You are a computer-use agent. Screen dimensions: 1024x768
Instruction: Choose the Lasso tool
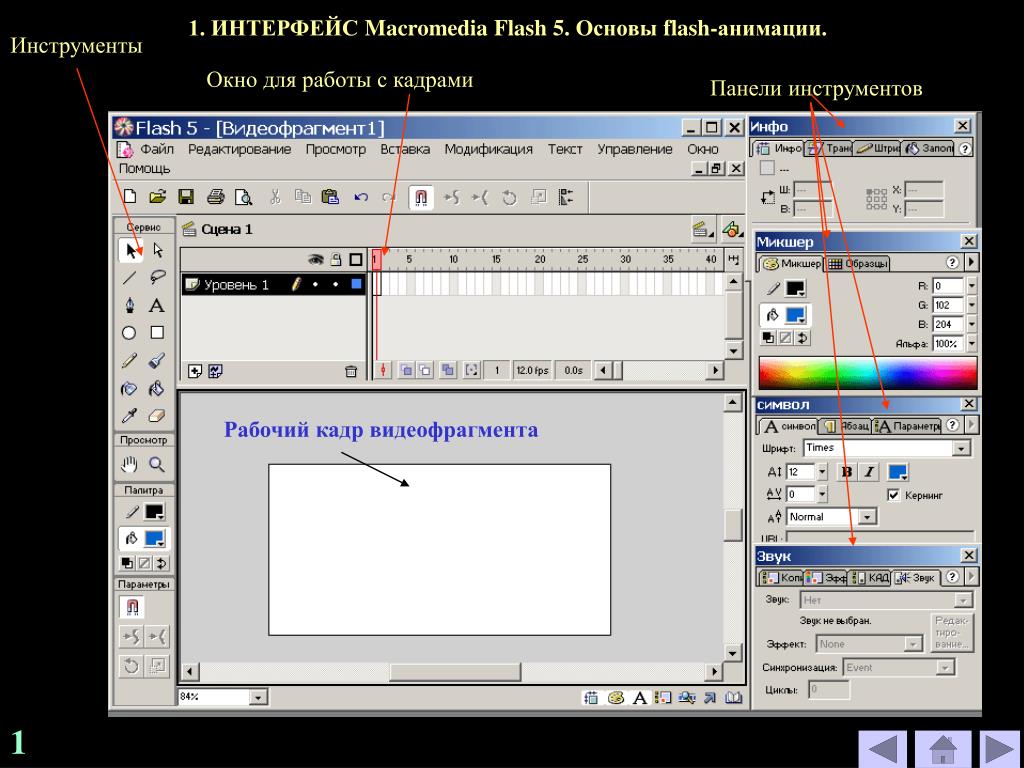157,278
